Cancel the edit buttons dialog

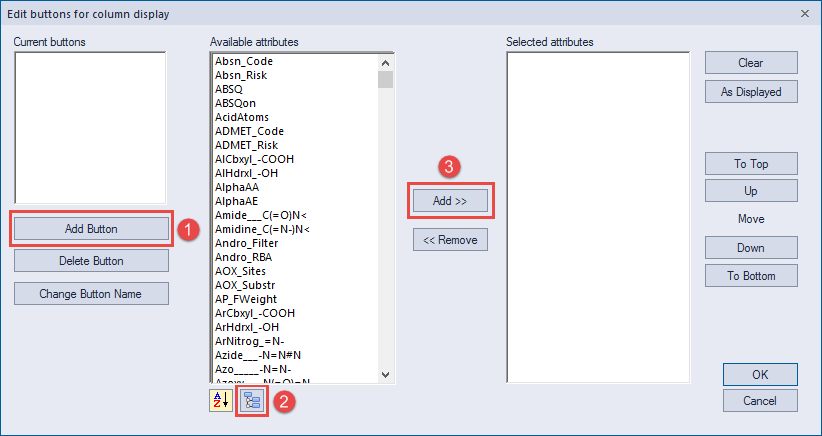coord(760,401)
